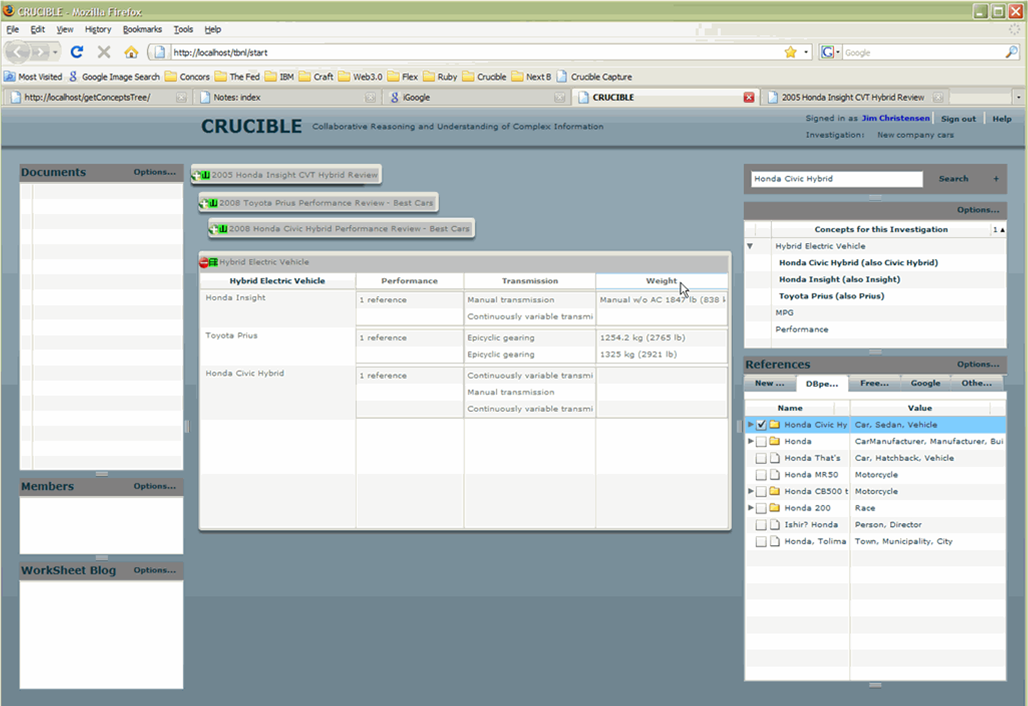1028x706 pixels.
Task: Open the History menu
Action: coord(98,29)
